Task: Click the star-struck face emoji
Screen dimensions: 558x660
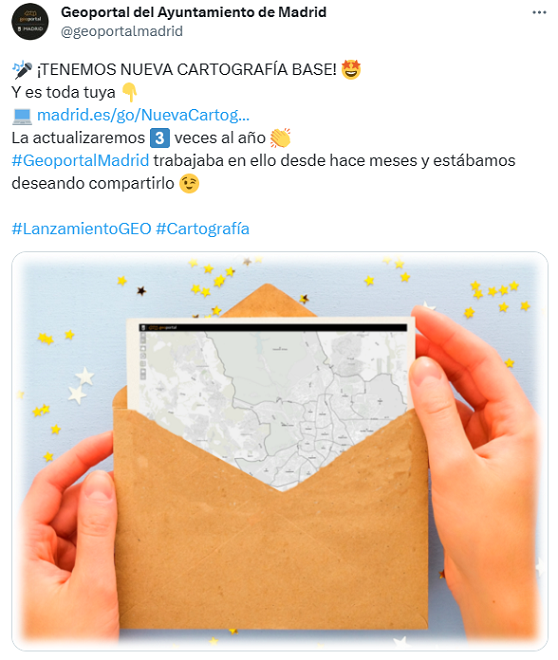Action: 351,69
